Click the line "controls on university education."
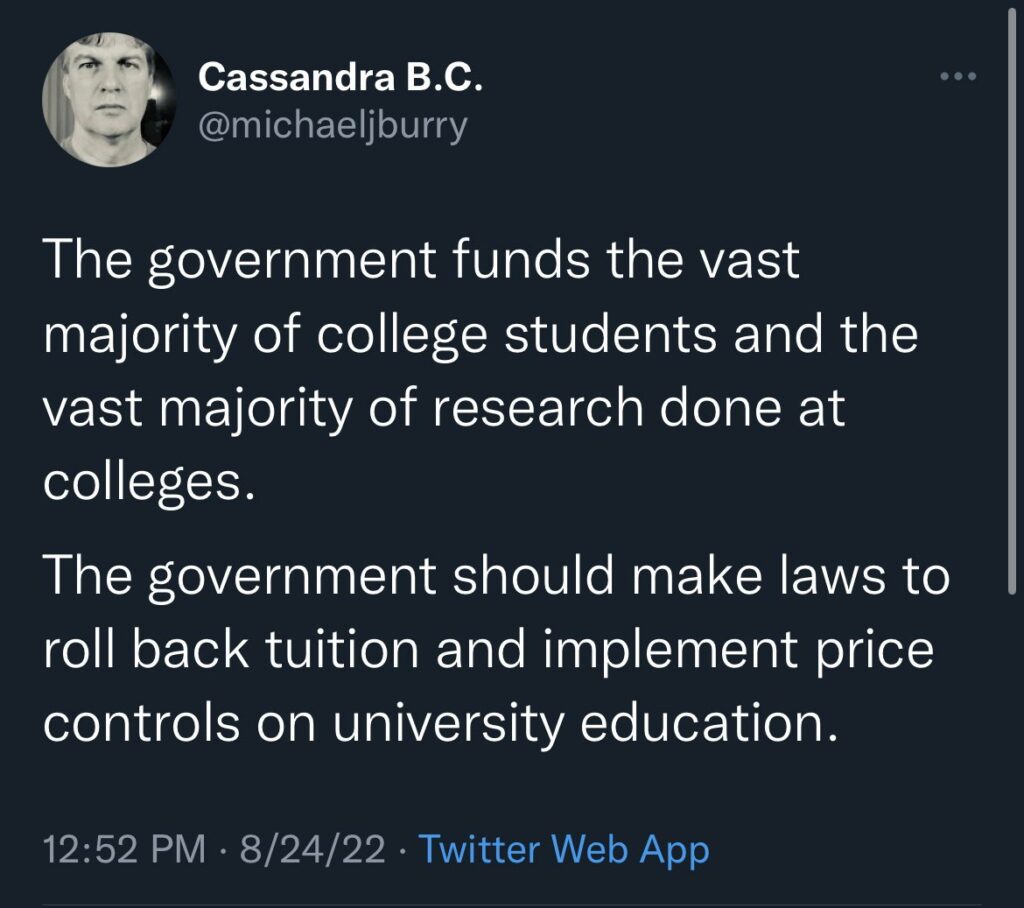1024x908 pixels. click(x=438, y=724)
